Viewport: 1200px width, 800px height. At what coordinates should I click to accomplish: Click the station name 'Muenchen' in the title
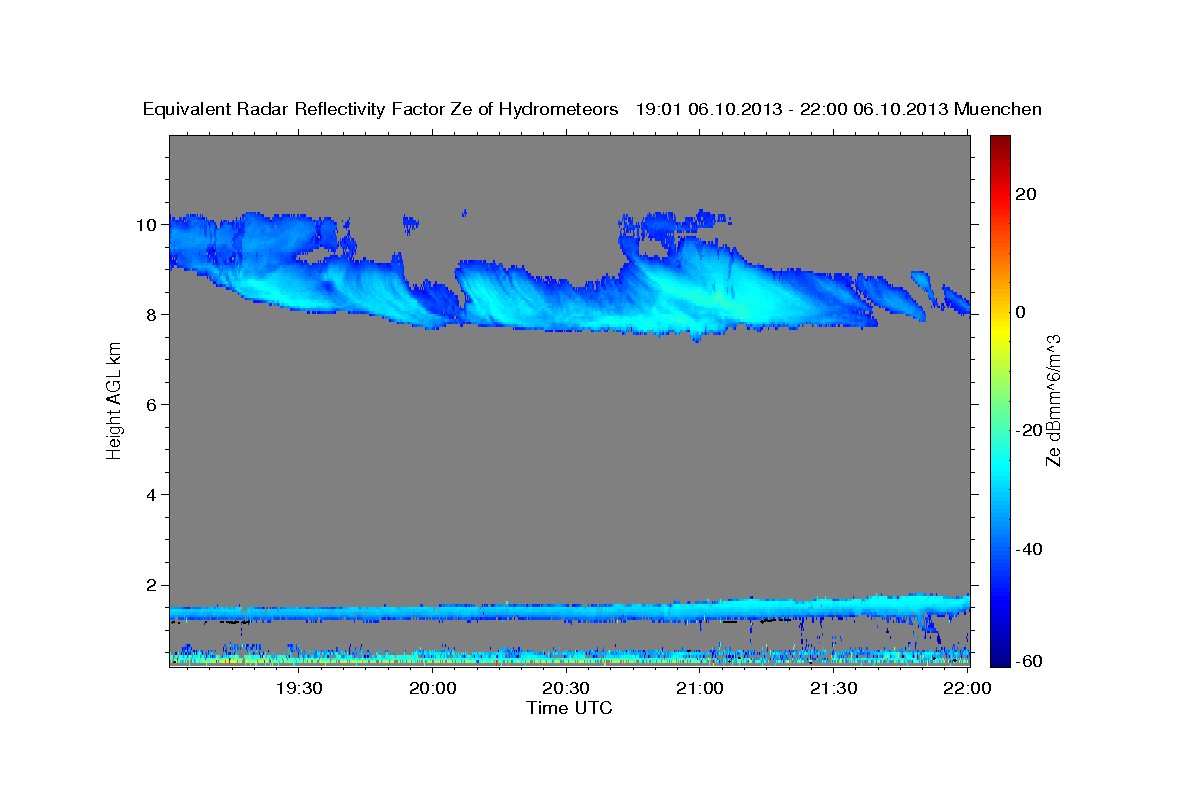pos(999,109)
